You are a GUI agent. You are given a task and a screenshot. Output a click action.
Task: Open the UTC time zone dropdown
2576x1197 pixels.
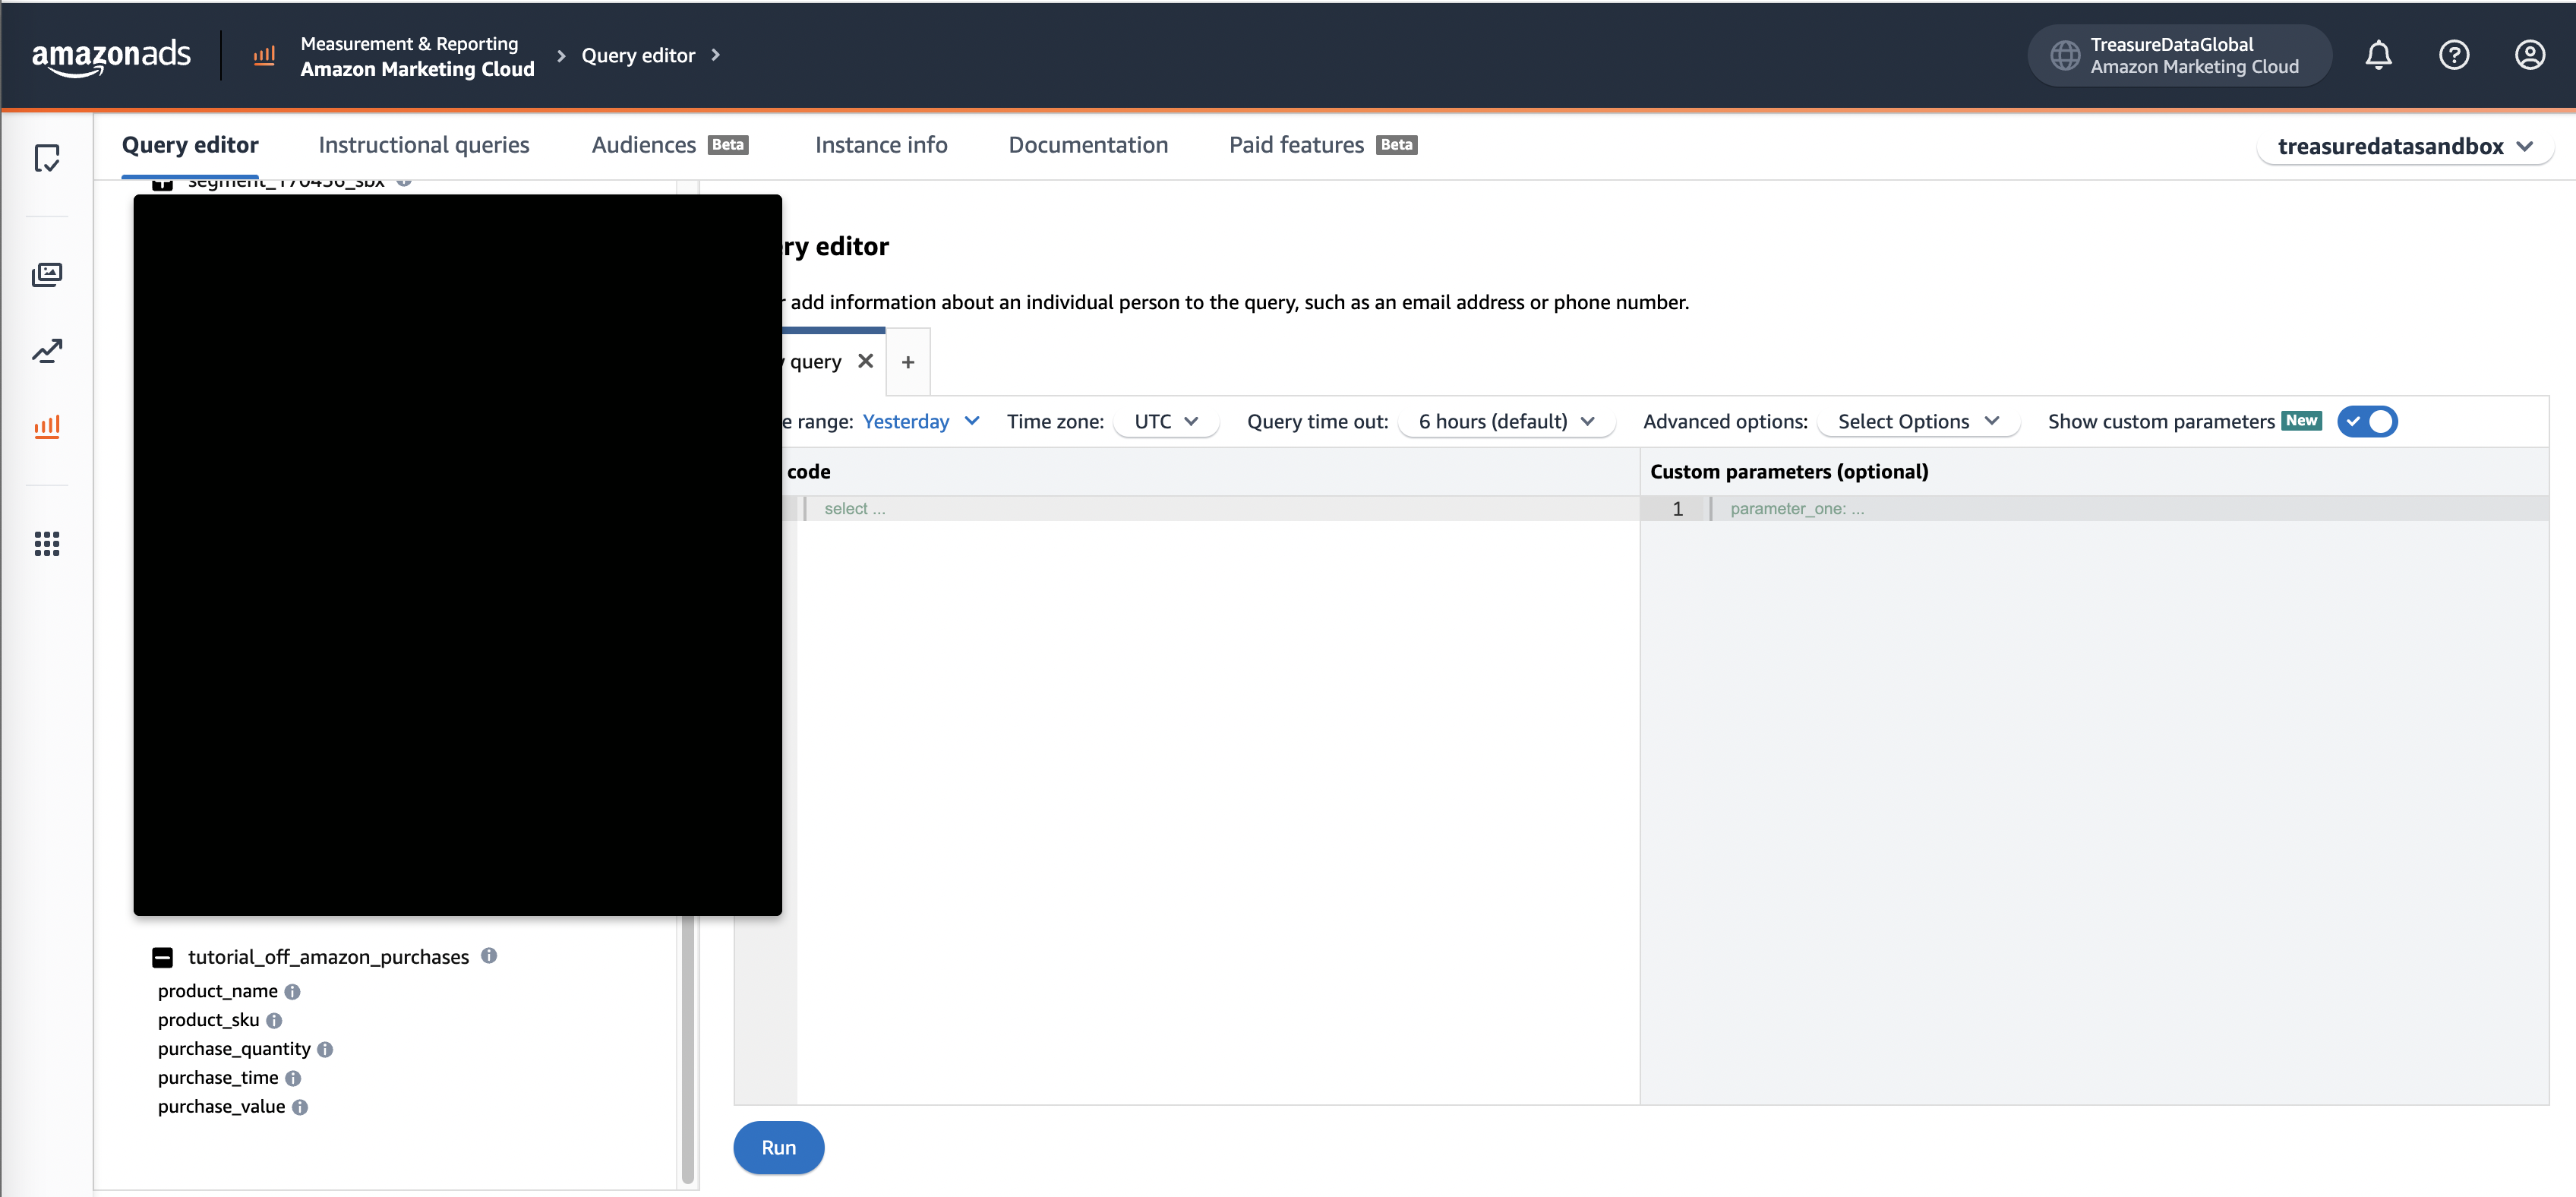coord(1165,421)
